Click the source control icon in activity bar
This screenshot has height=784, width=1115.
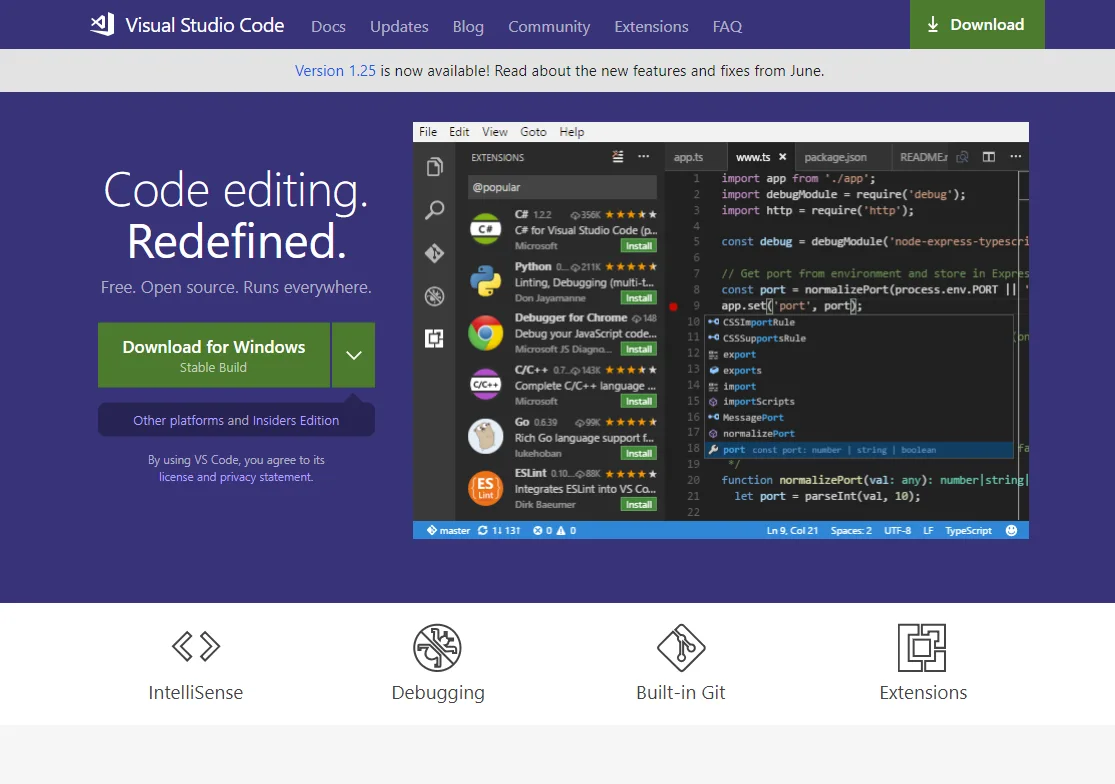point(434,253)
